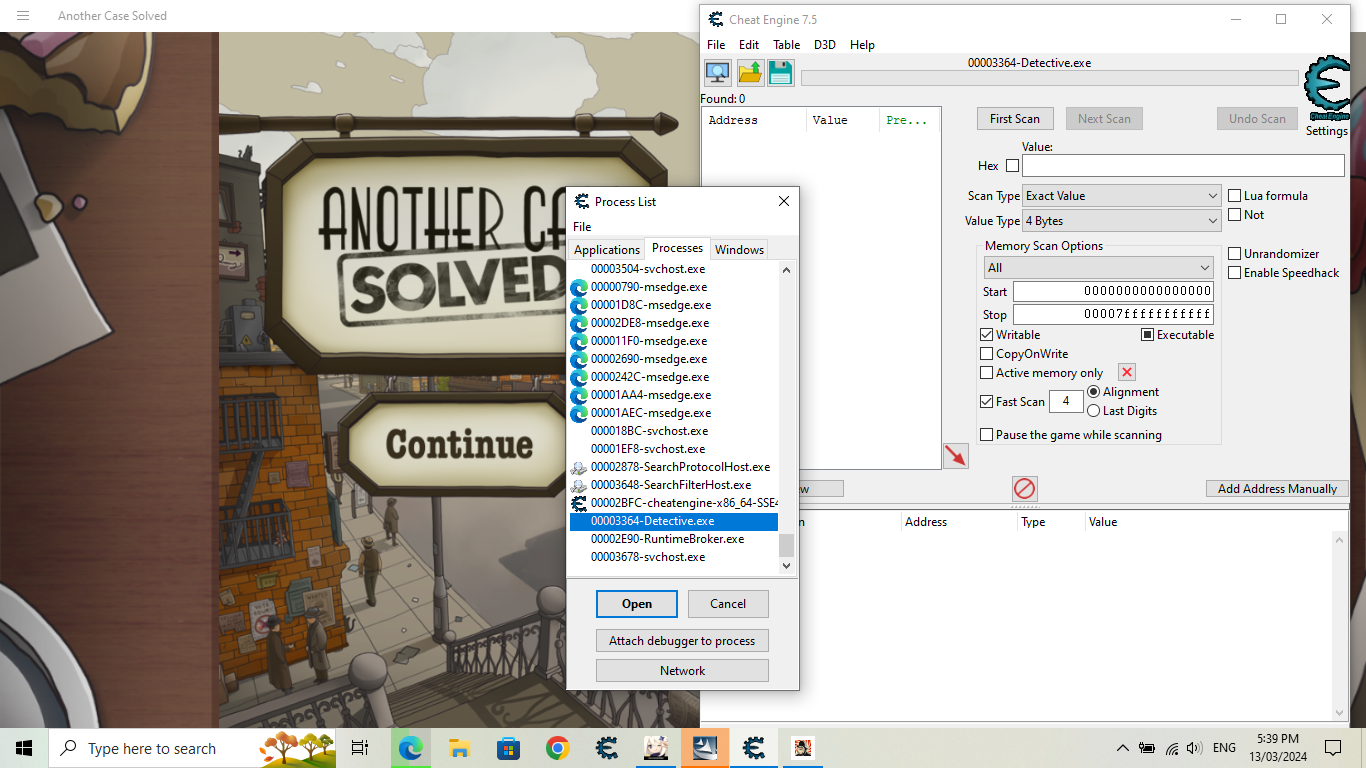Image resolution: width=1366 pixels, height=768 pixels.
Task: Click Attach debugger to process
Action: (x=682, y=640)
